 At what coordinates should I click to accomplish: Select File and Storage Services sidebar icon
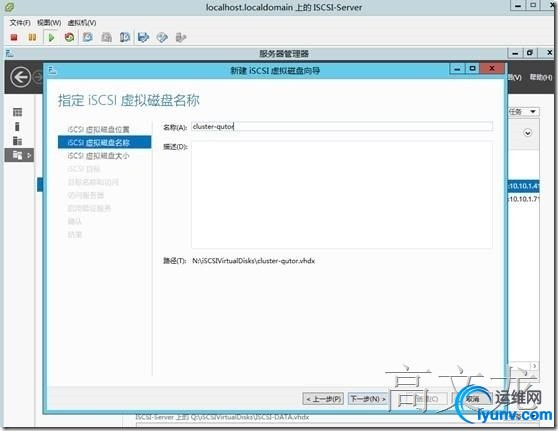click(x=17, y=155)
